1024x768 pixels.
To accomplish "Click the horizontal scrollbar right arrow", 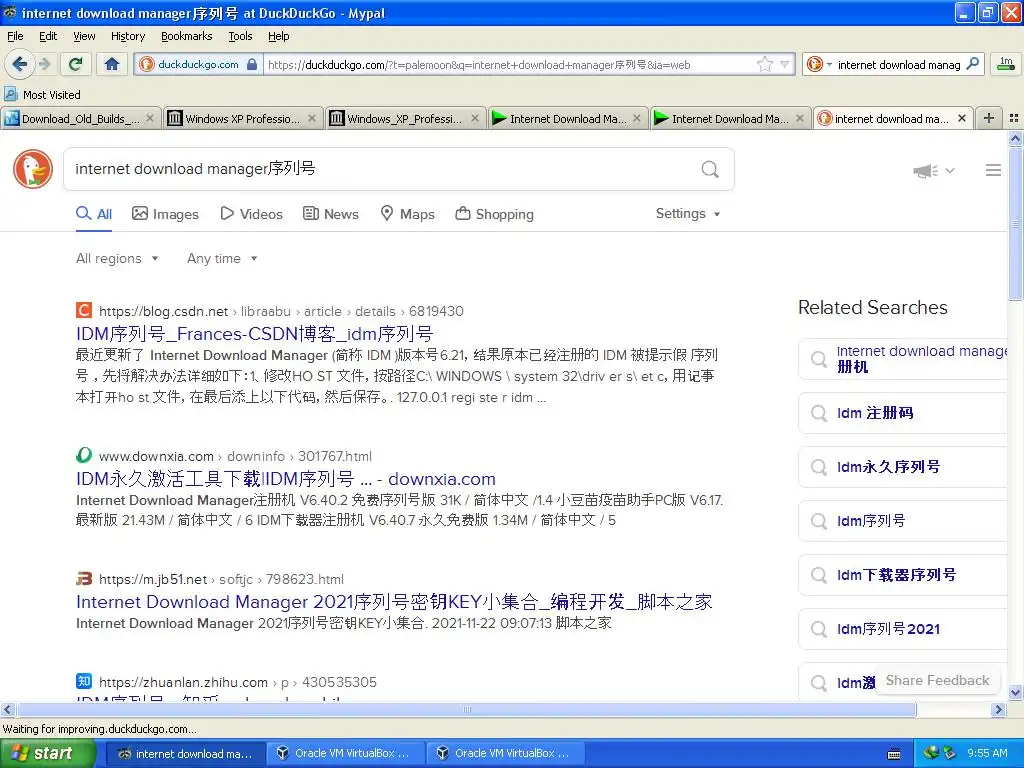I will pos(999,709).
